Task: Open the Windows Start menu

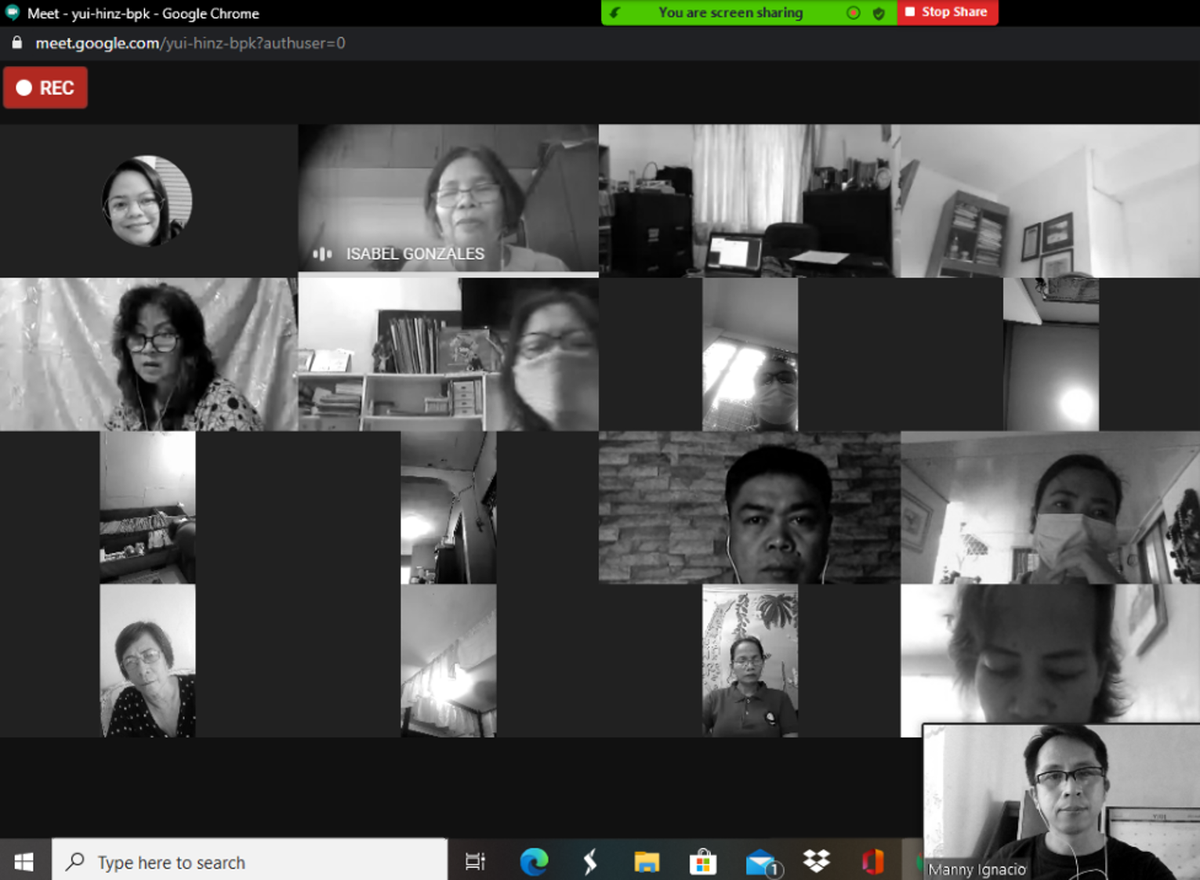Action: 24,861
